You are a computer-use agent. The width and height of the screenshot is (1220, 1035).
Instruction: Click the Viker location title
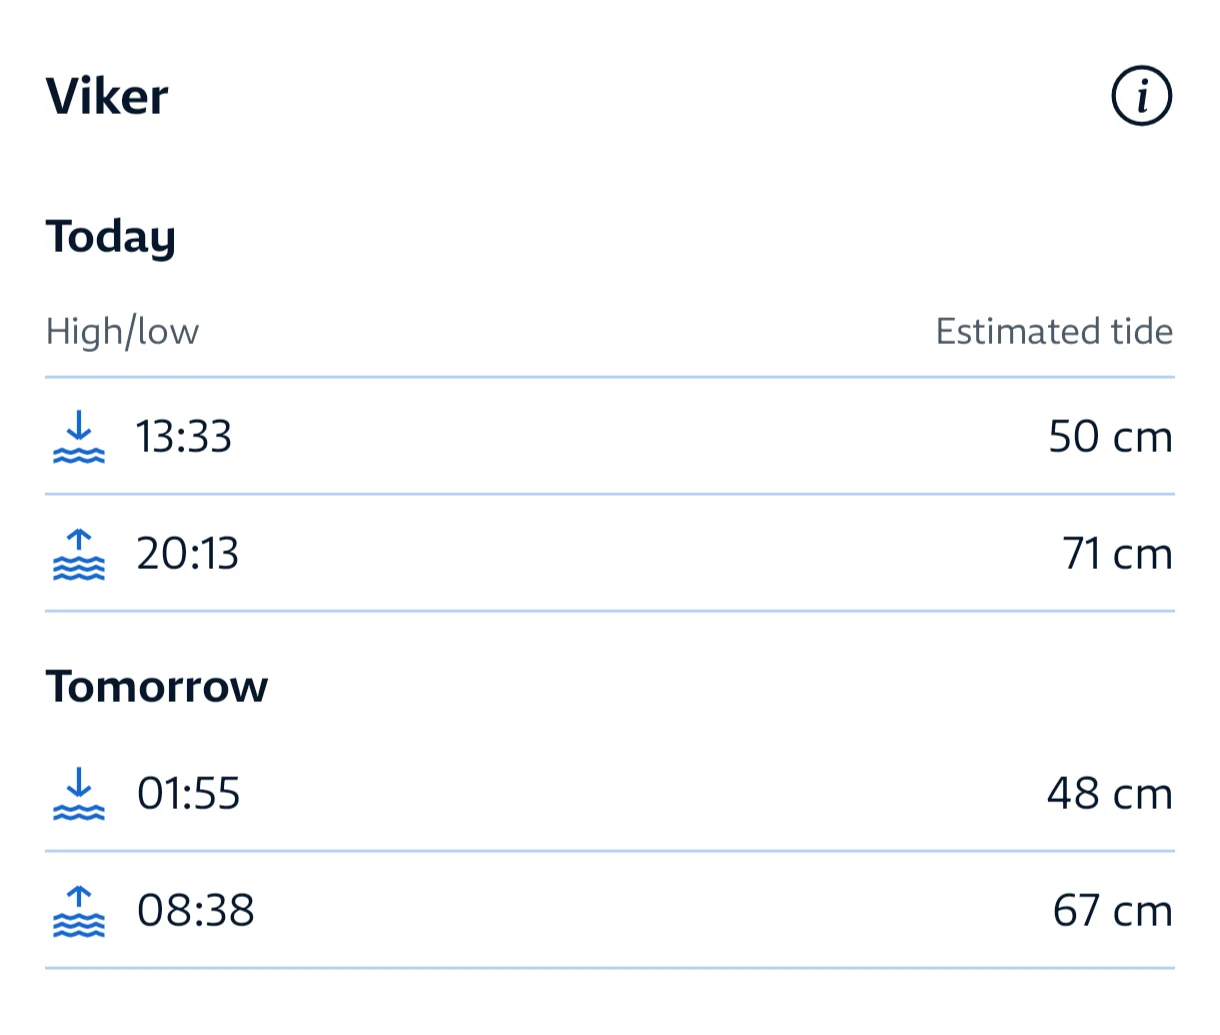point(107,97)
